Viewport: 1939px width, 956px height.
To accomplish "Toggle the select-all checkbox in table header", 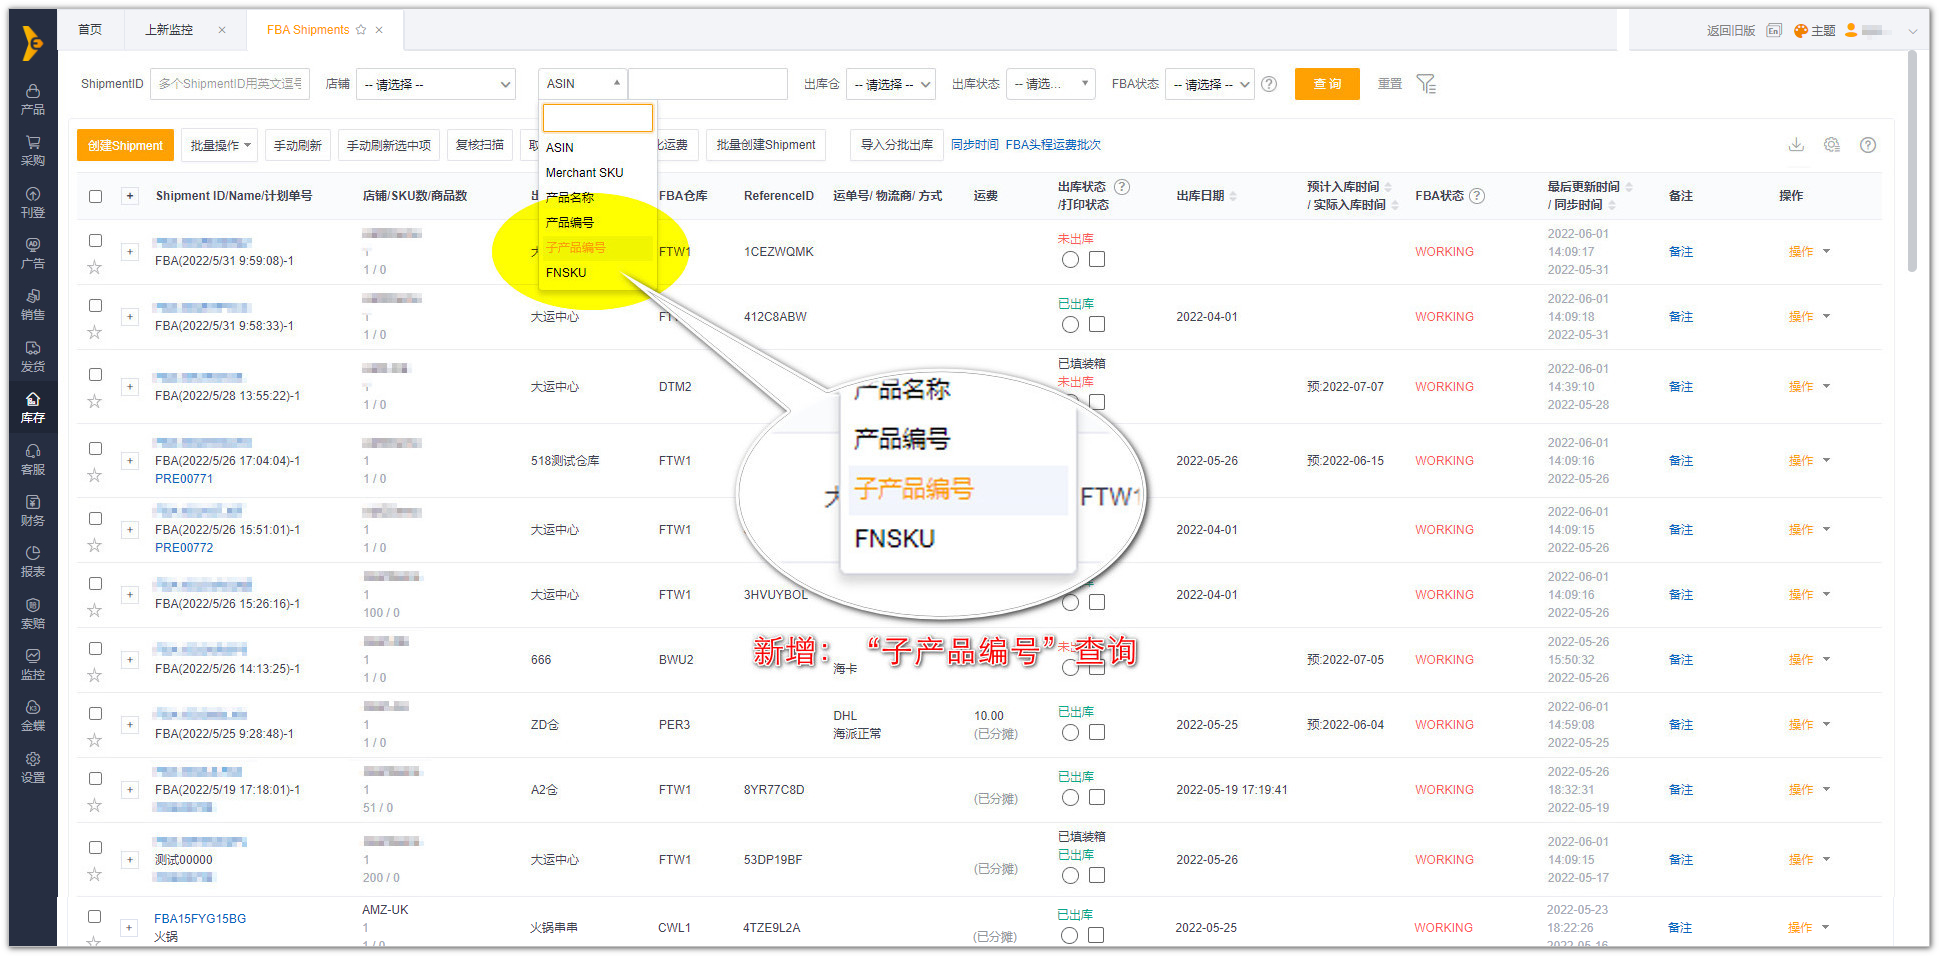I will click(95, 196).
